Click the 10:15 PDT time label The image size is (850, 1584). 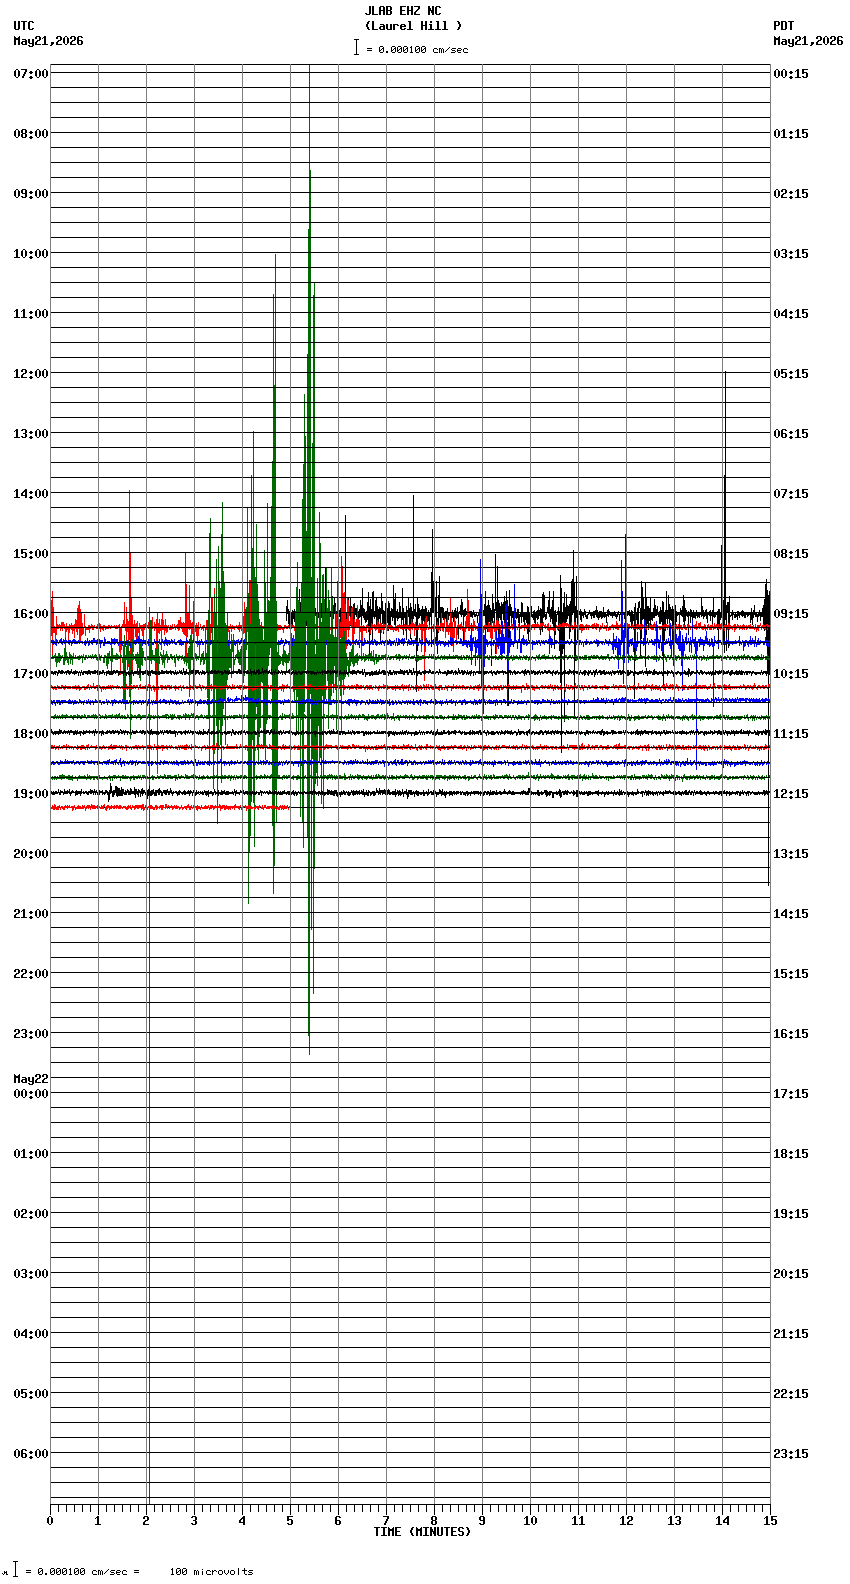click(x=791, y=674)
